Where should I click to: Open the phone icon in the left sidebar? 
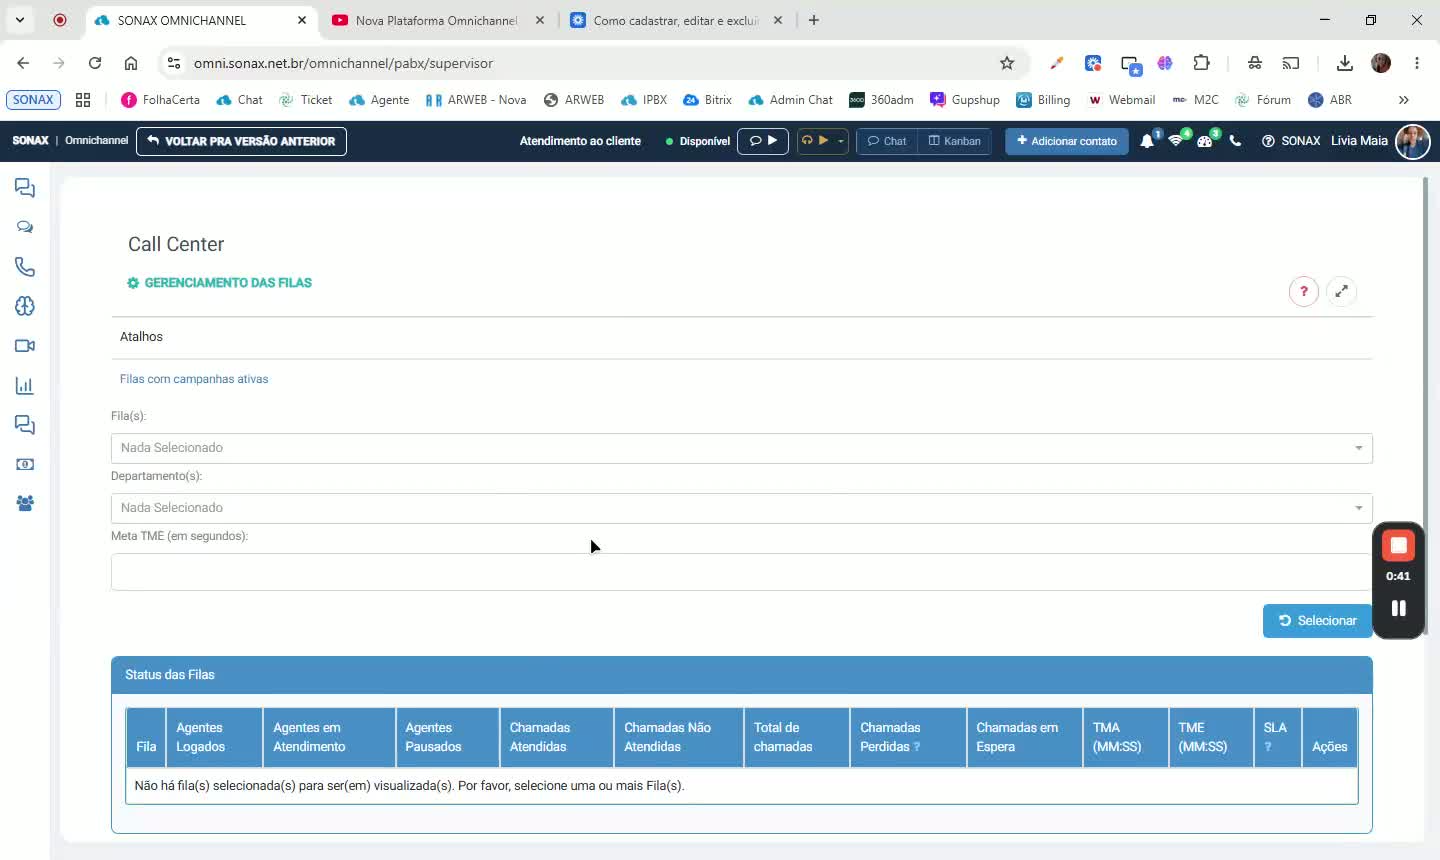[25, 267]
